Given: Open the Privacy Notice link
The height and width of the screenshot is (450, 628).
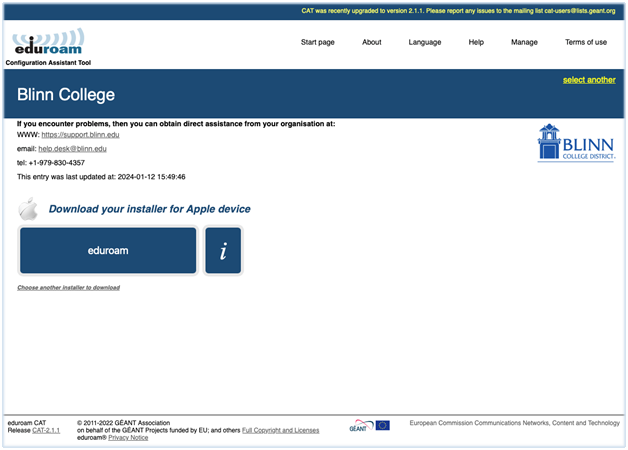Looking at the screenshot, I should pyautogui.click(x=128, y=438).
